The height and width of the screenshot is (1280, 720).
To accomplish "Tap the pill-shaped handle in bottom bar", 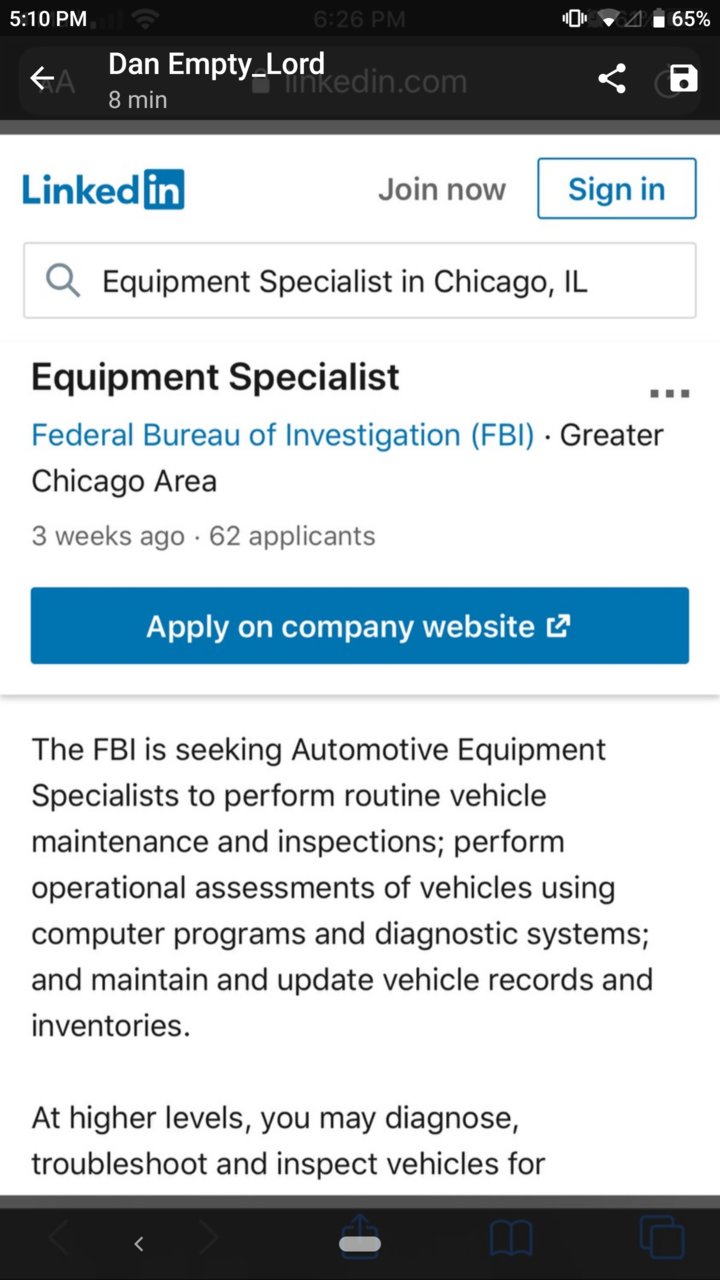I will pos(360,1245).
